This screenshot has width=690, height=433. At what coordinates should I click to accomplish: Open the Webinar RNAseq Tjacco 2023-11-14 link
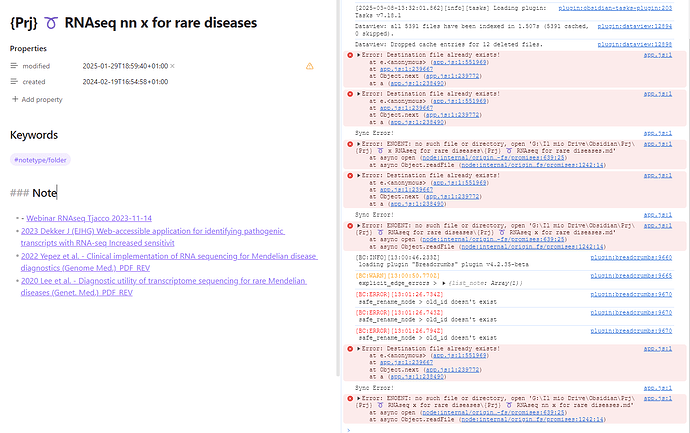pos(89,218)
